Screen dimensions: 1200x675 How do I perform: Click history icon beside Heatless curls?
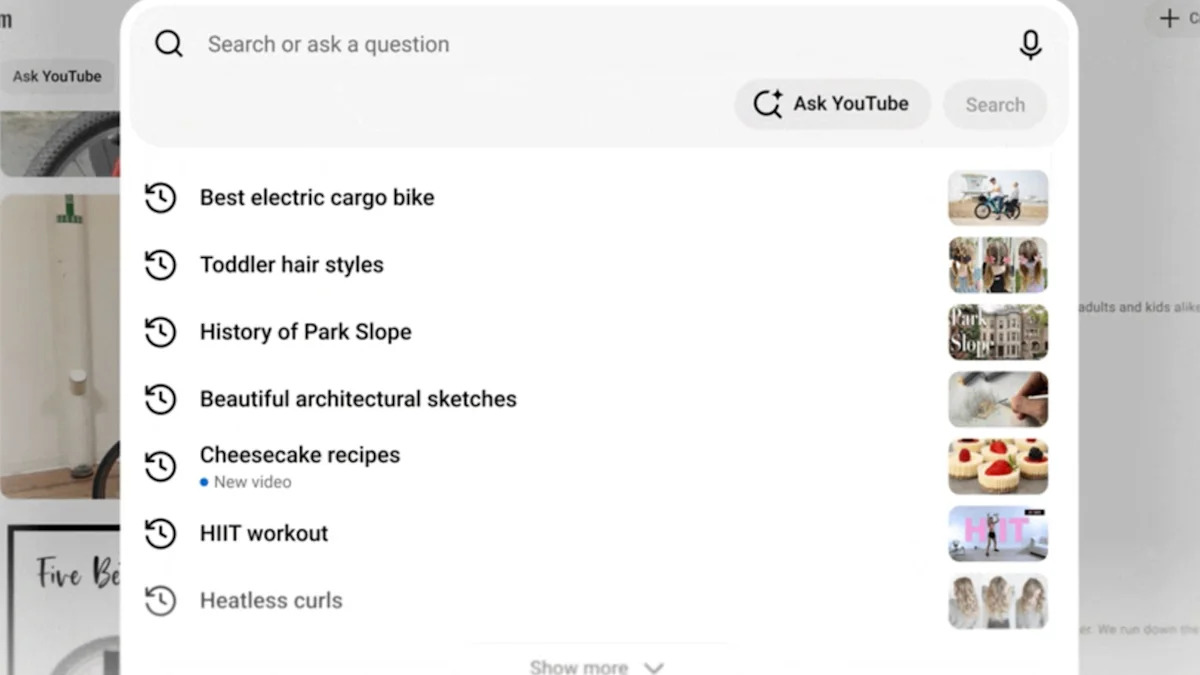(160, 601)
